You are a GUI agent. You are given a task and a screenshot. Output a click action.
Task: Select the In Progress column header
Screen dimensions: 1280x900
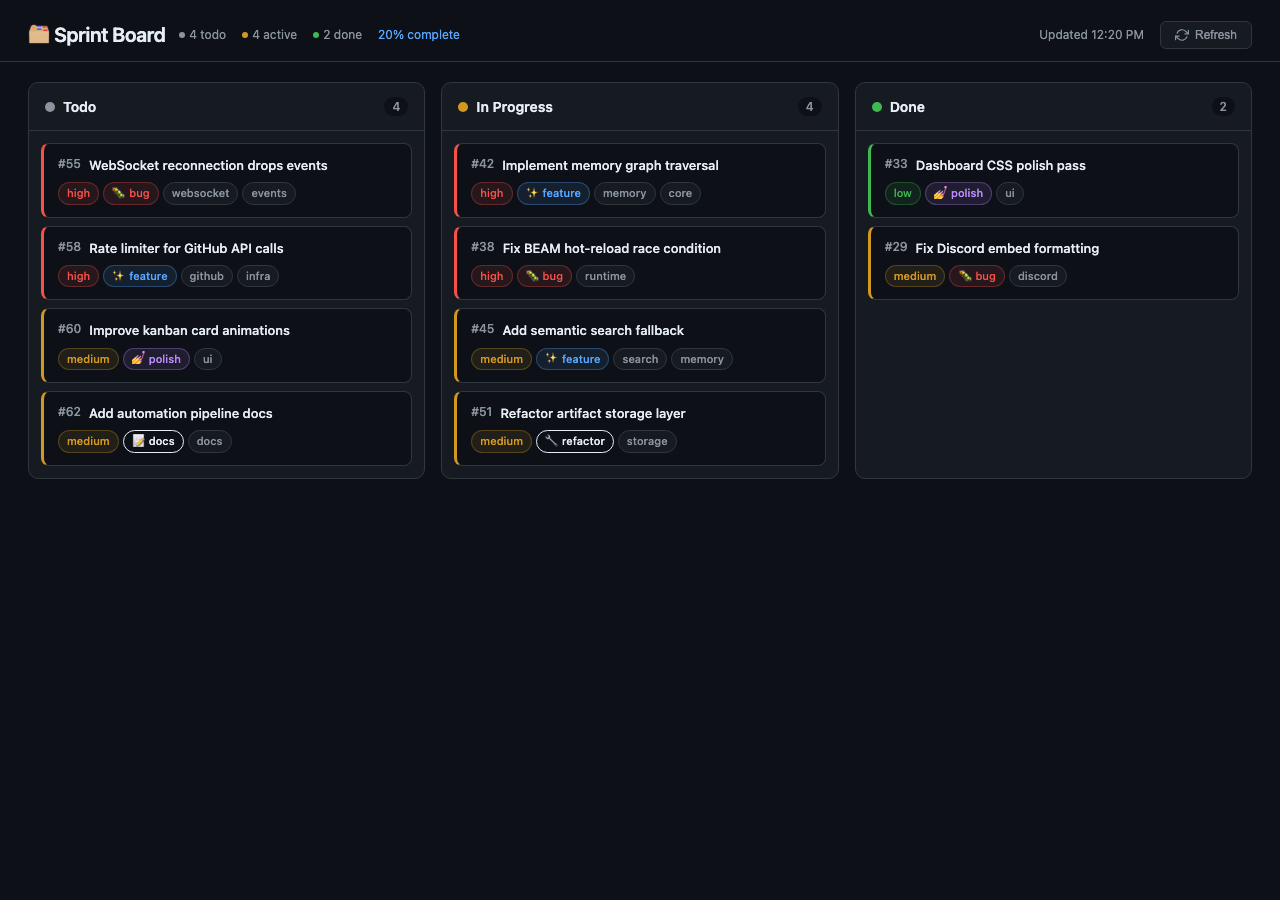514,107
